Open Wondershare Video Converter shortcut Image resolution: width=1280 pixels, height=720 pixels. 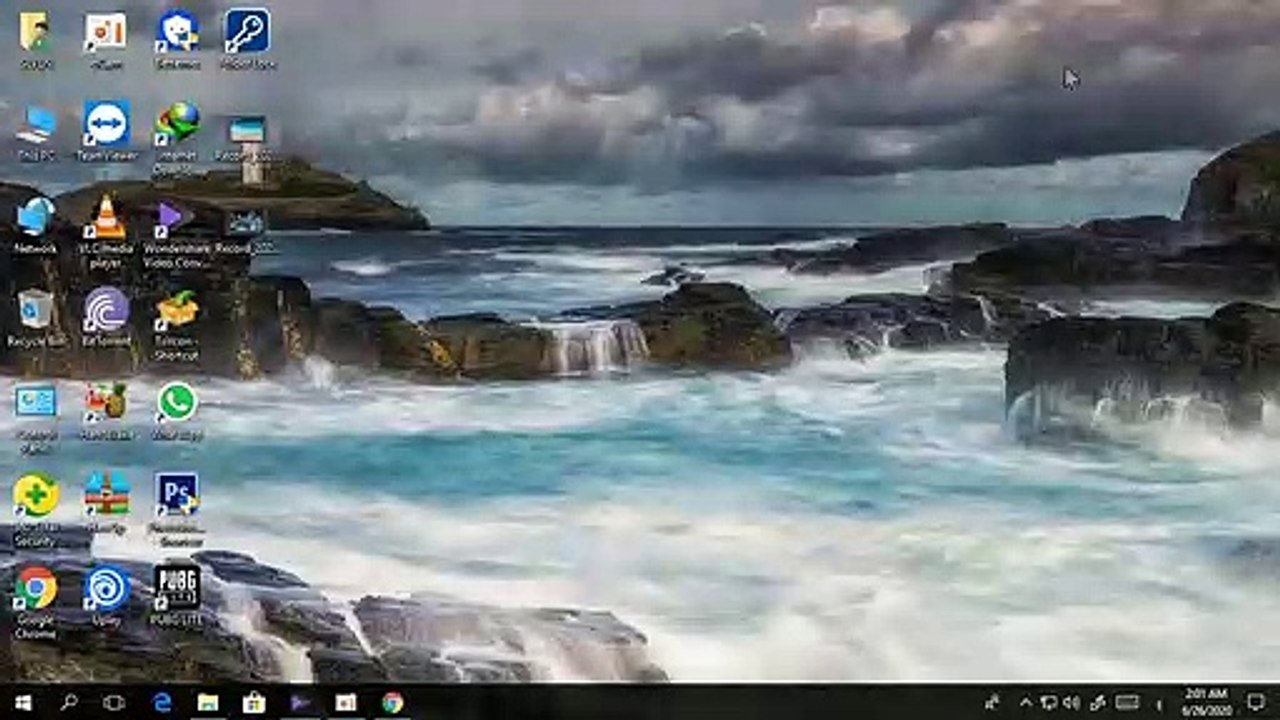(x=177, y=215)
